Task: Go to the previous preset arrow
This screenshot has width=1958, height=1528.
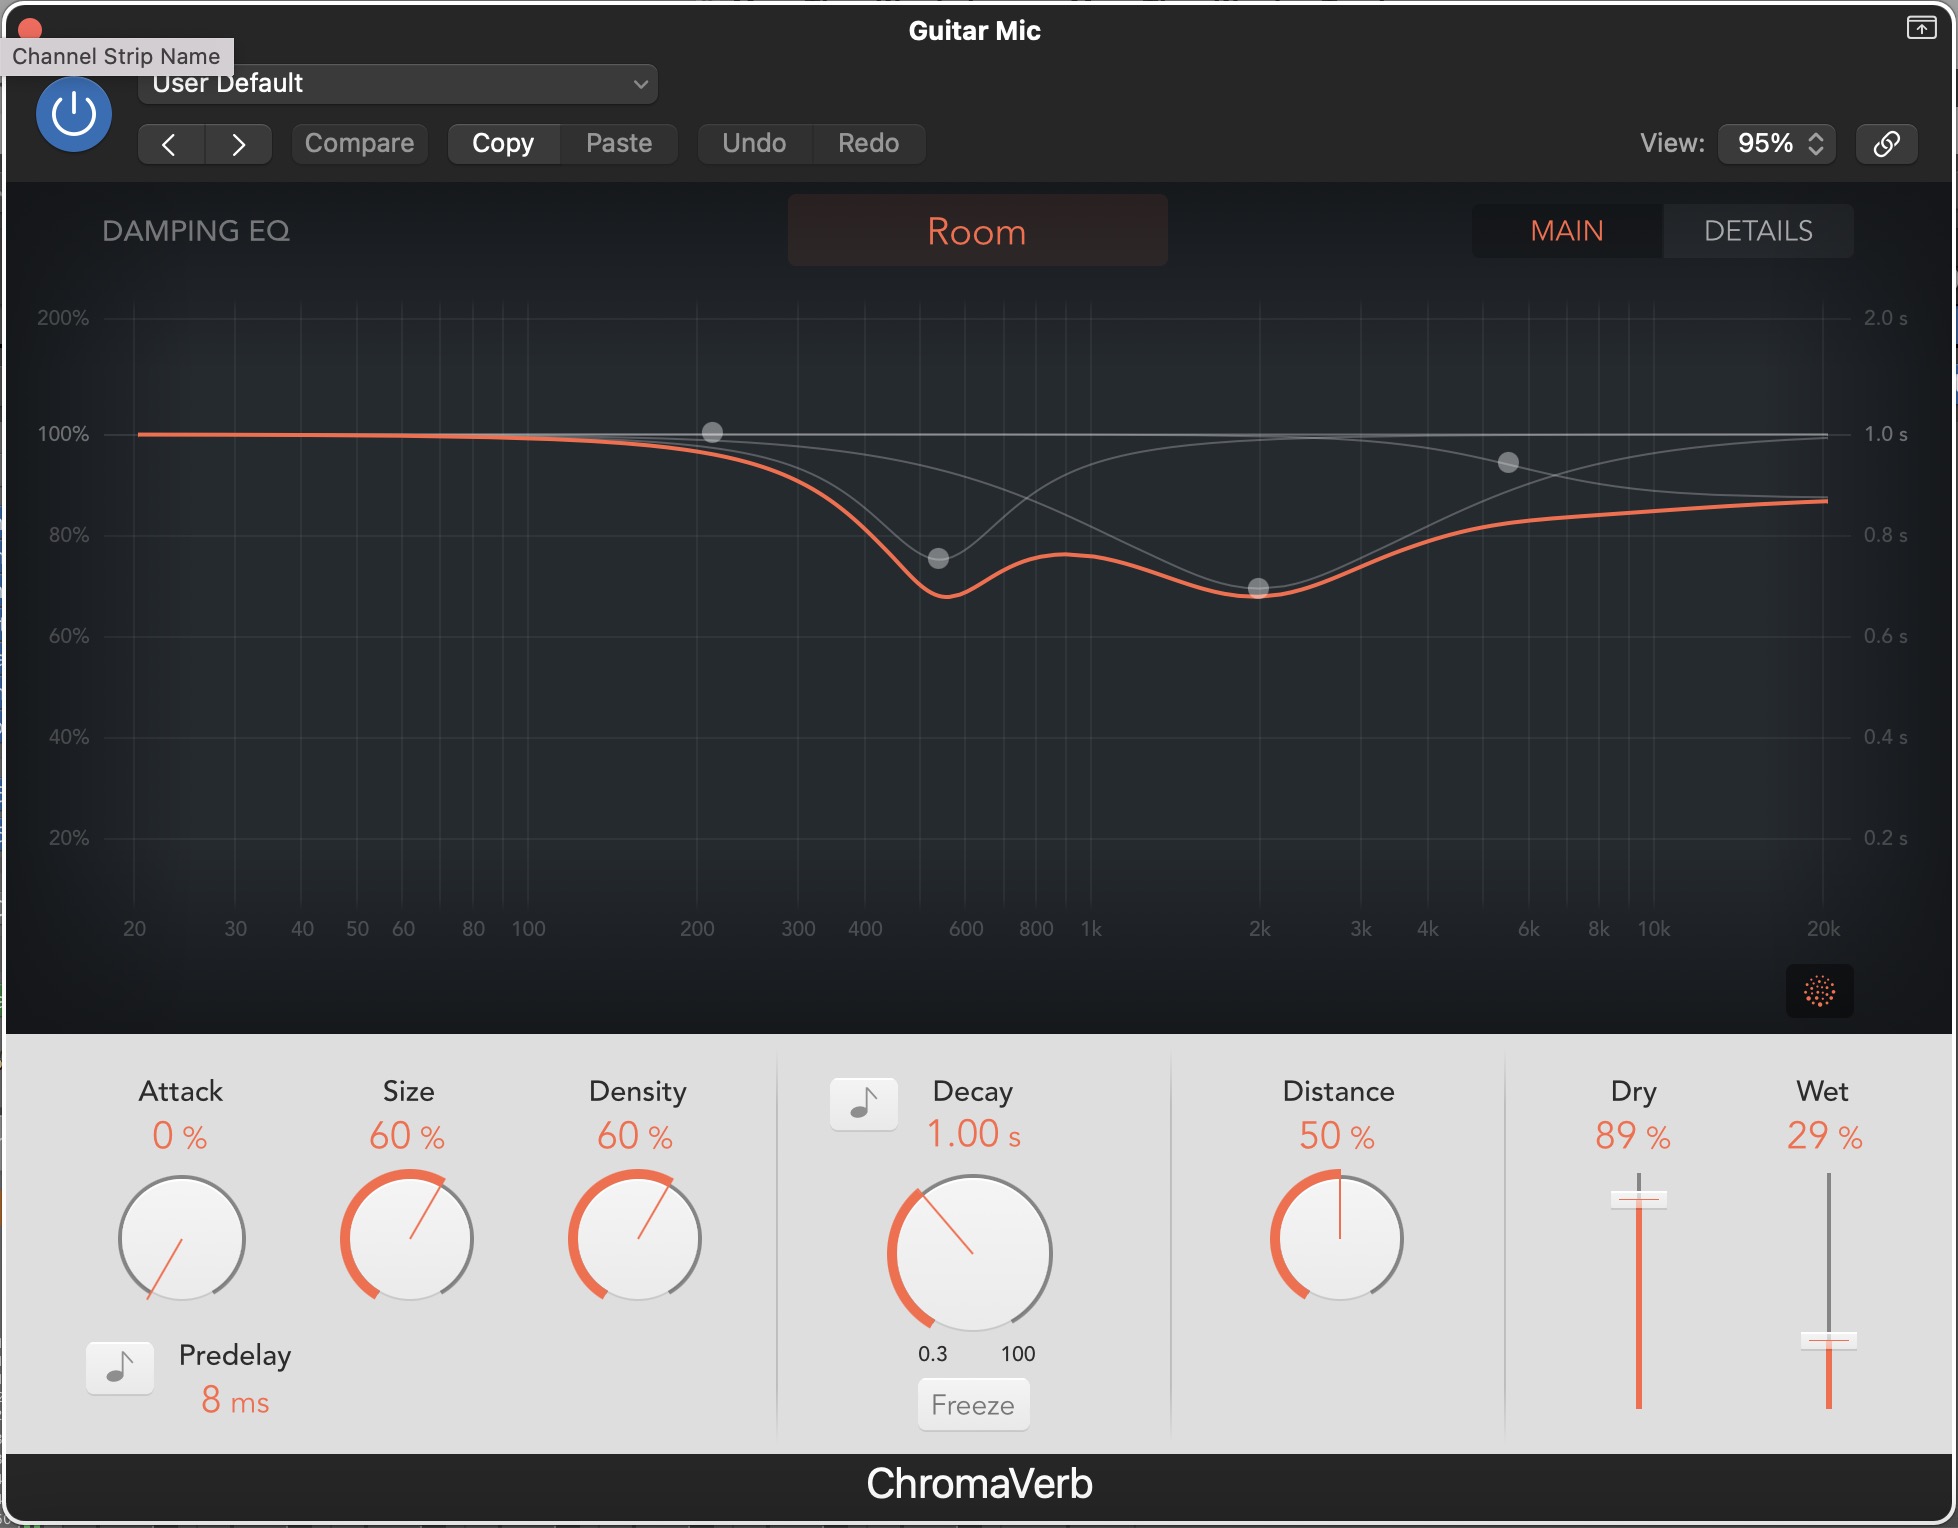Action: tap(170, 144)
